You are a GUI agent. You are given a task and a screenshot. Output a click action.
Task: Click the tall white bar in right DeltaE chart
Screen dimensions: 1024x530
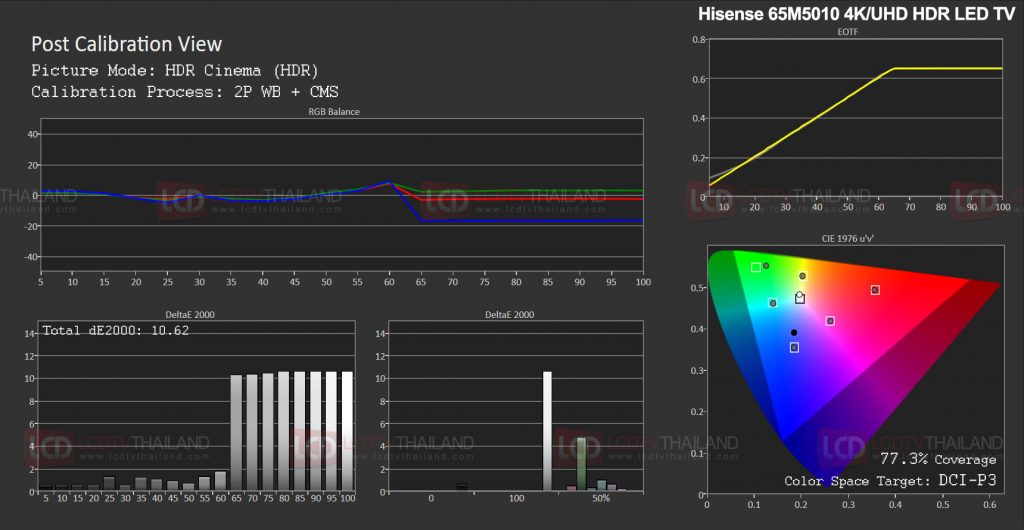[x=547, y=431]
